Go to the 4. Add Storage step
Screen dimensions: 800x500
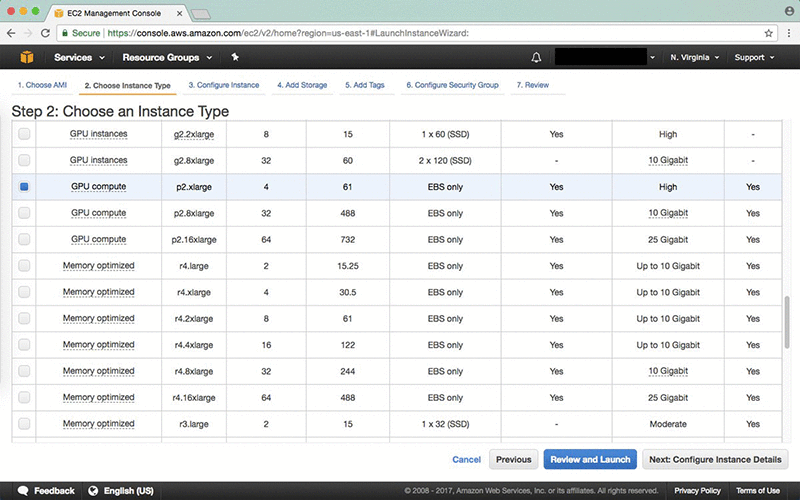pyautogui.click(x=302, y=85)
